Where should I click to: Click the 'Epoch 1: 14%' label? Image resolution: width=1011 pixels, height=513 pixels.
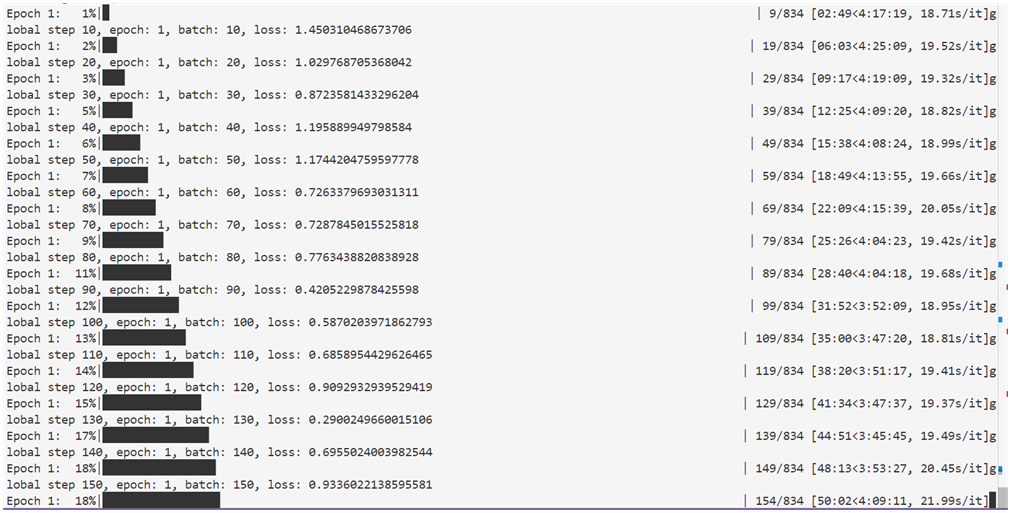pyautogui.click(x=51, y=371)
